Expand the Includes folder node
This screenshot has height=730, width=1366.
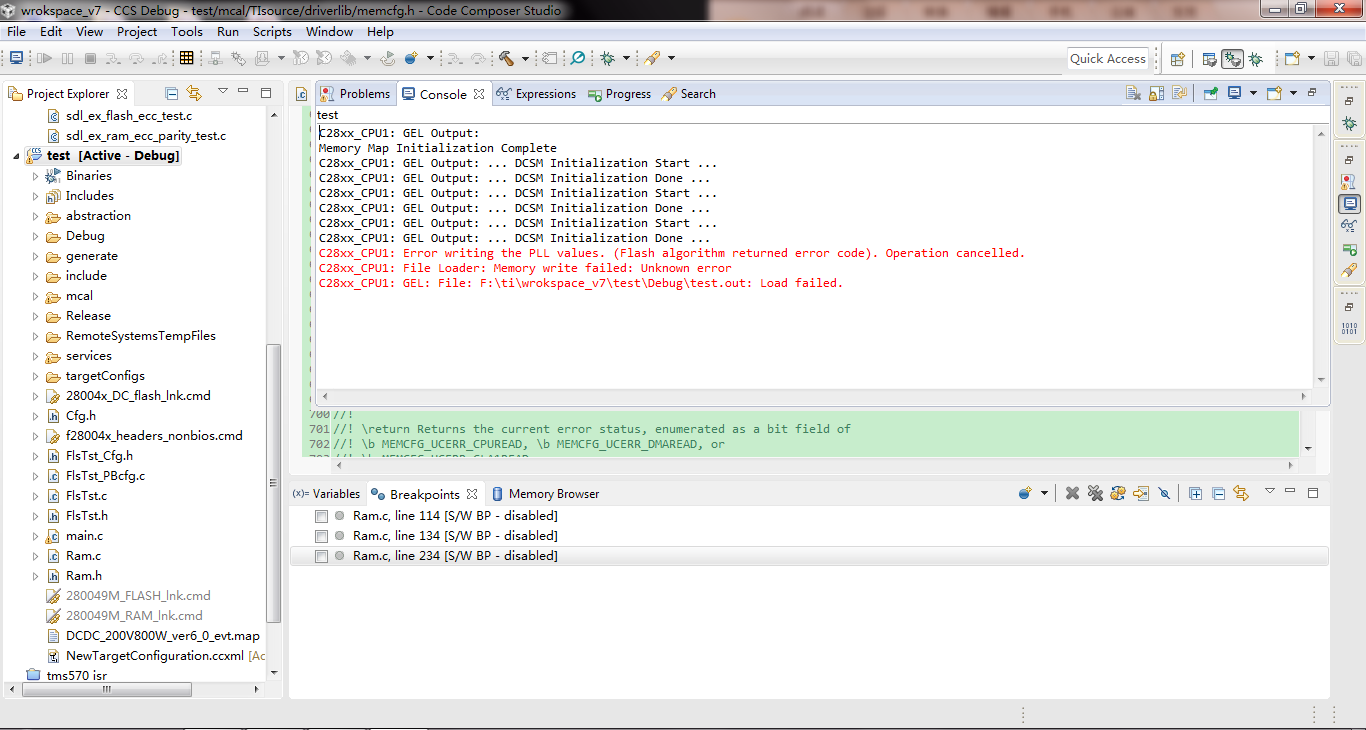(x=35, y=196)
